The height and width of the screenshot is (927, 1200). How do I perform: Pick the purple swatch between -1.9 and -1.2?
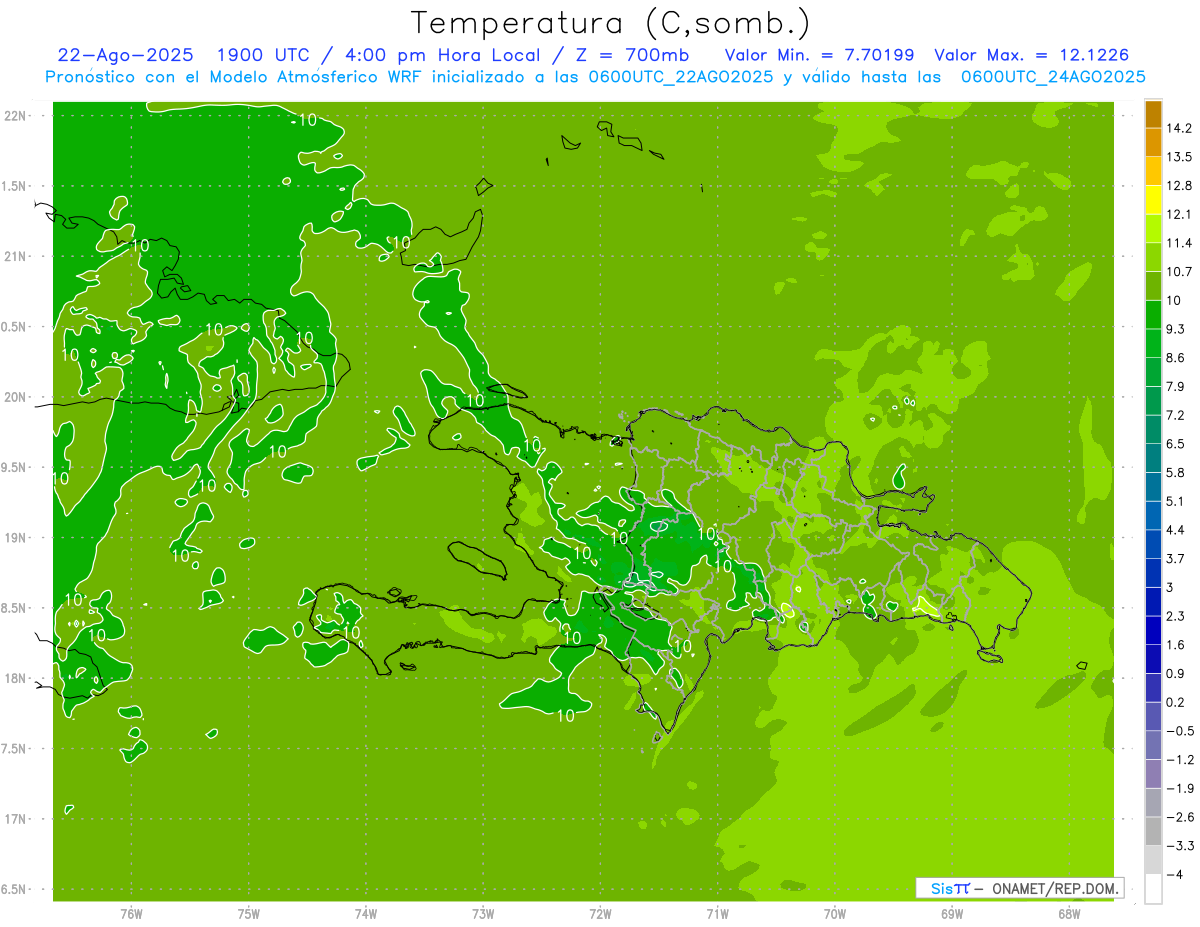tap(1153, 774)
